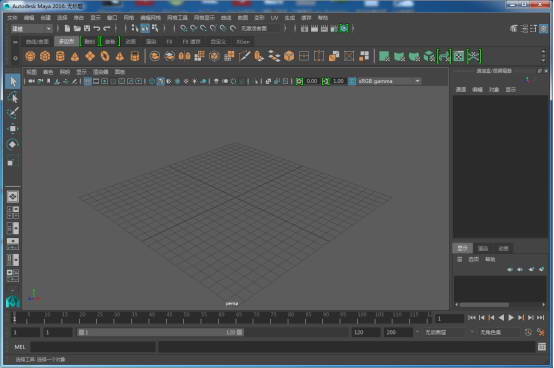The height and width of the screenshot is (368, 554).
Task: Click the New Scene icon
Action: pos(67,29)
